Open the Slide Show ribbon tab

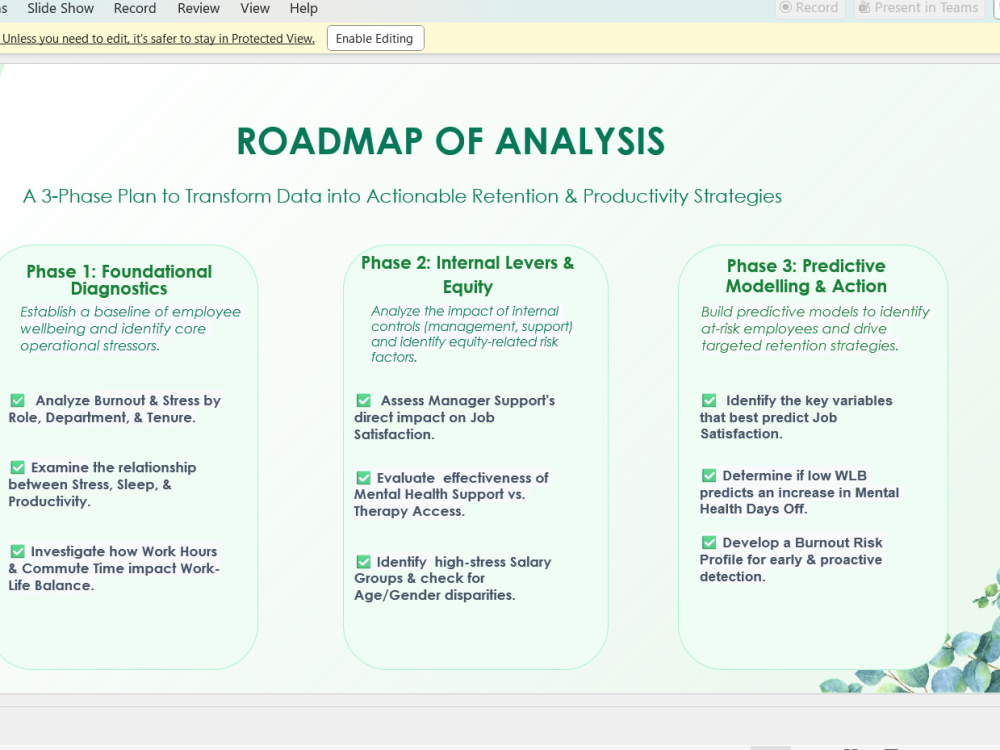pos(60,8)
